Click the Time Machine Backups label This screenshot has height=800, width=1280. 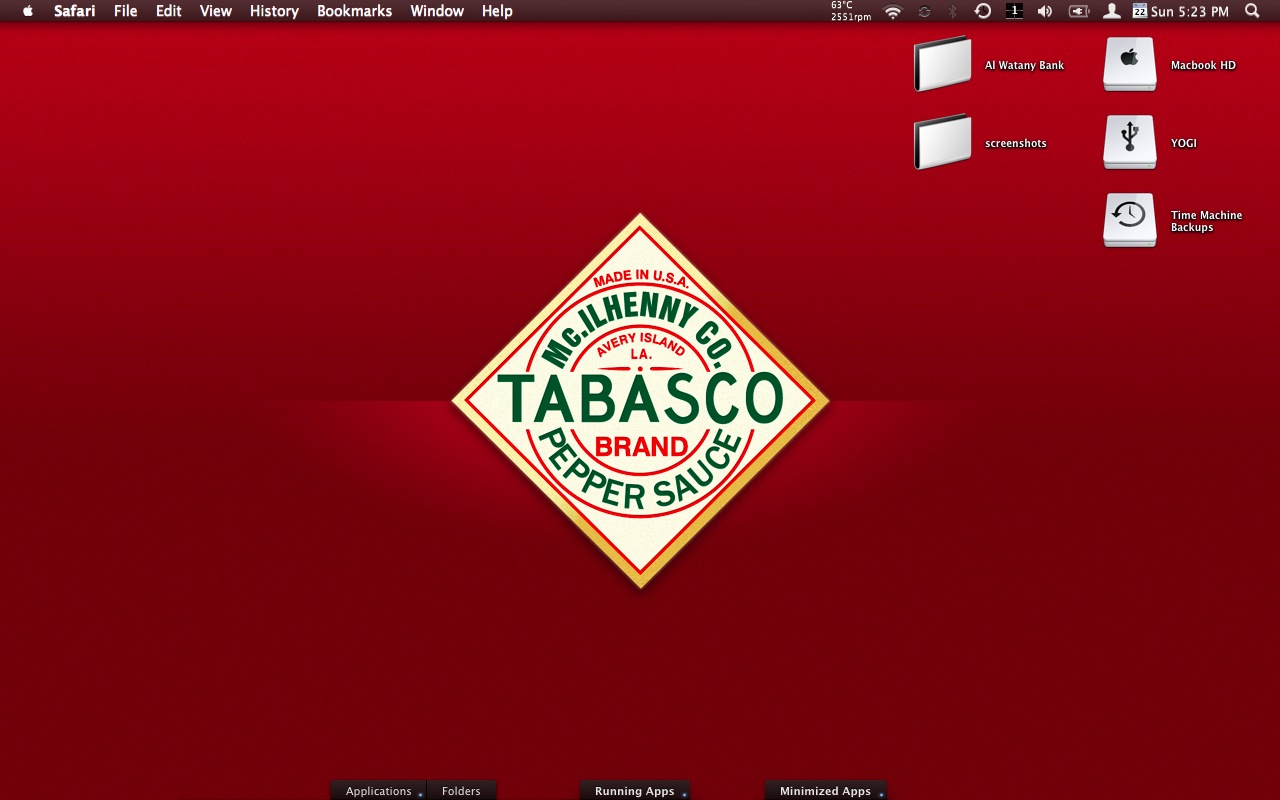click(x=1206, y=221)
